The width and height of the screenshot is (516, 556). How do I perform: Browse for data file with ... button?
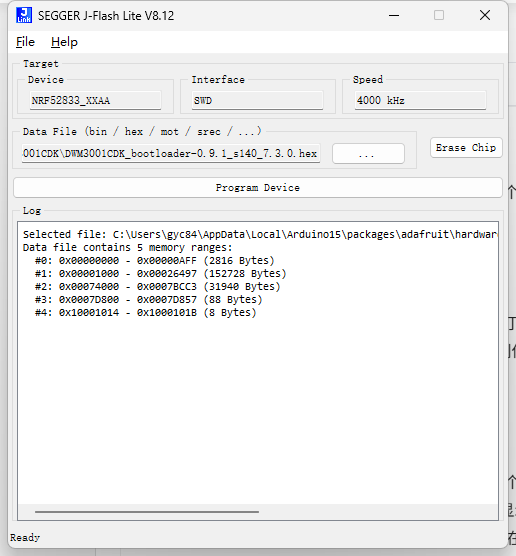point(368,154)
